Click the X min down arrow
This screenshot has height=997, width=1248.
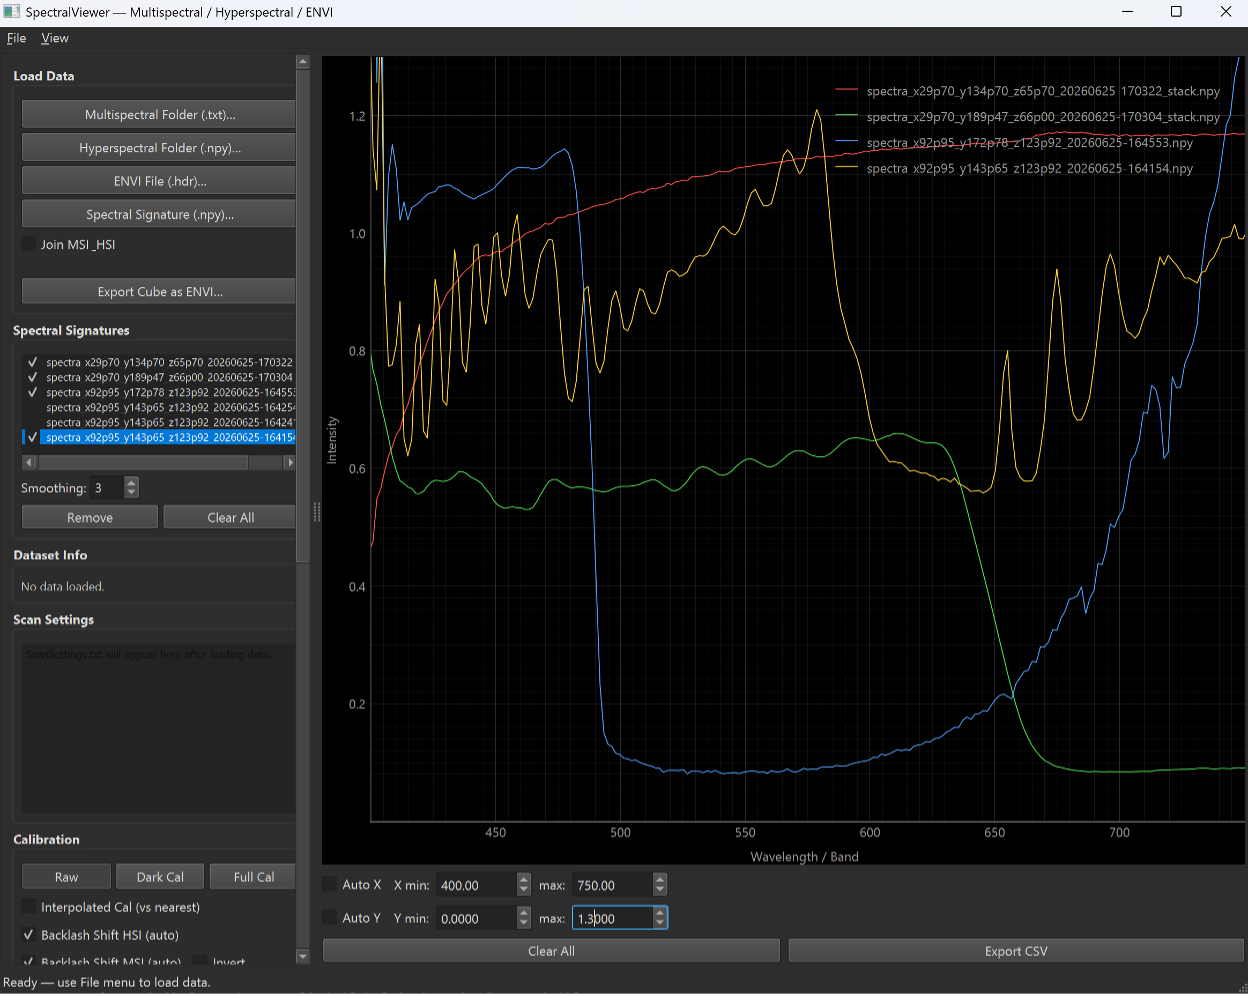tap(524, 890)
